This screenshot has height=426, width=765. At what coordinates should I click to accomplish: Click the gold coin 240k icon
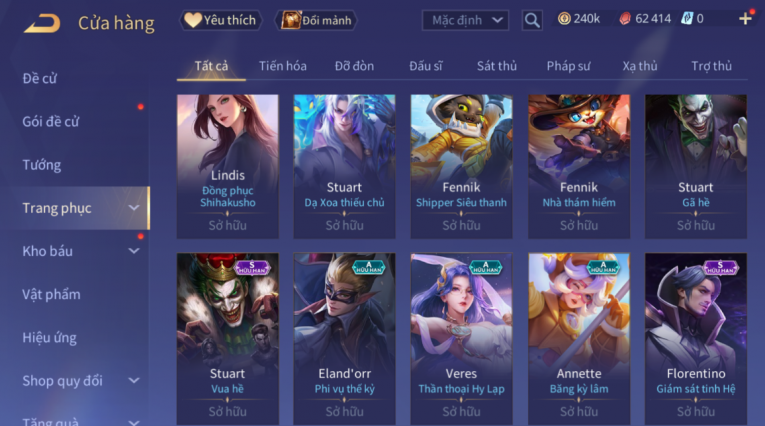tap(564, 19)
